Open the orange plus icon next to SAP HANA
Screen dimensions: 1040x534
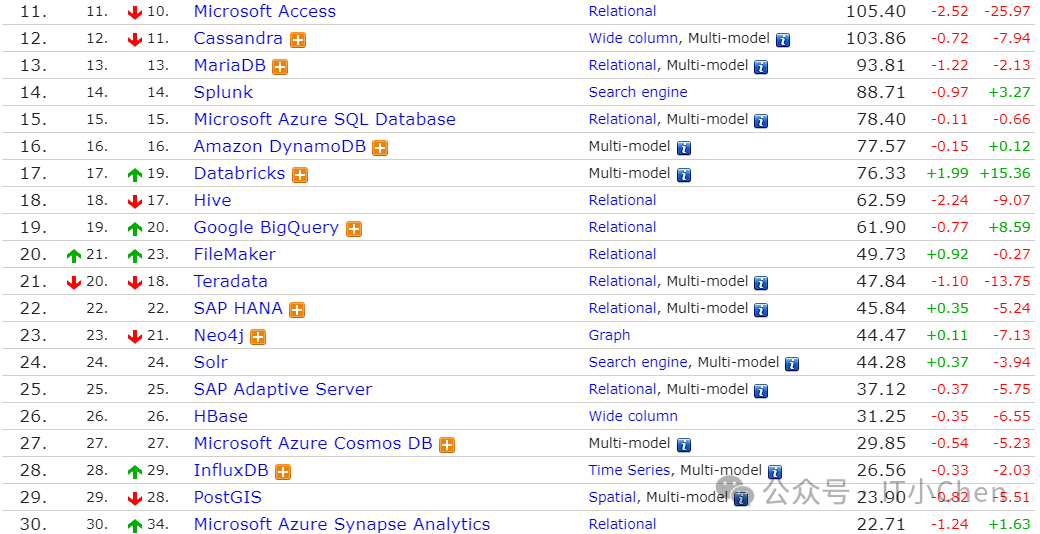297,310
